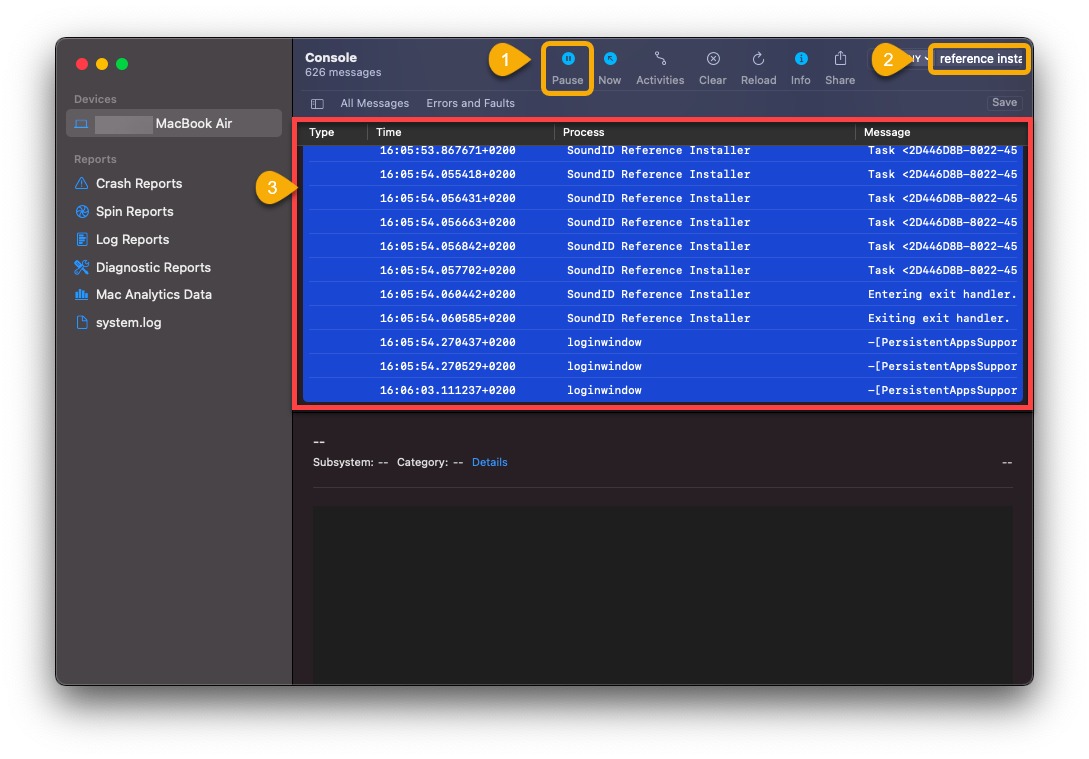The height and width of the screenshot is (759, 1089).
Task: Click the Crash Reports warning triangle icon
Action: pos(81,183)
